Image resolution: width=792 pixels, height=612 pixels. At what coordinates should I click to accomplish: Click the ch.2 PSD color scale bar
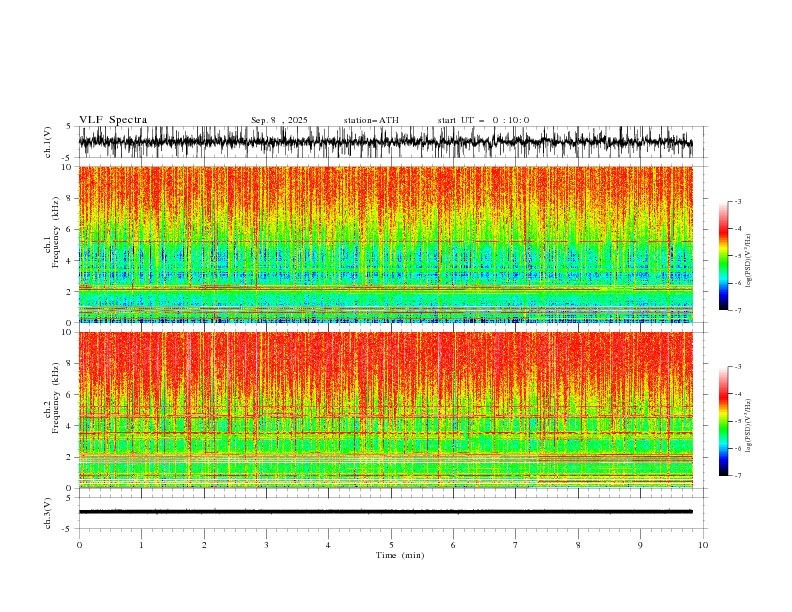pos(723,421)
